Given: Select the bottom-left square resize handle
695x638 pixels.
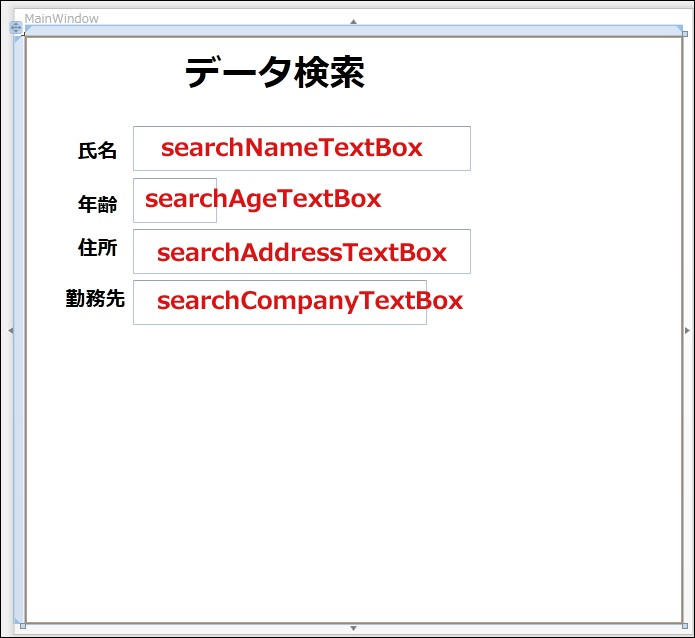Looking at the screenshot, I should (23, 626).
